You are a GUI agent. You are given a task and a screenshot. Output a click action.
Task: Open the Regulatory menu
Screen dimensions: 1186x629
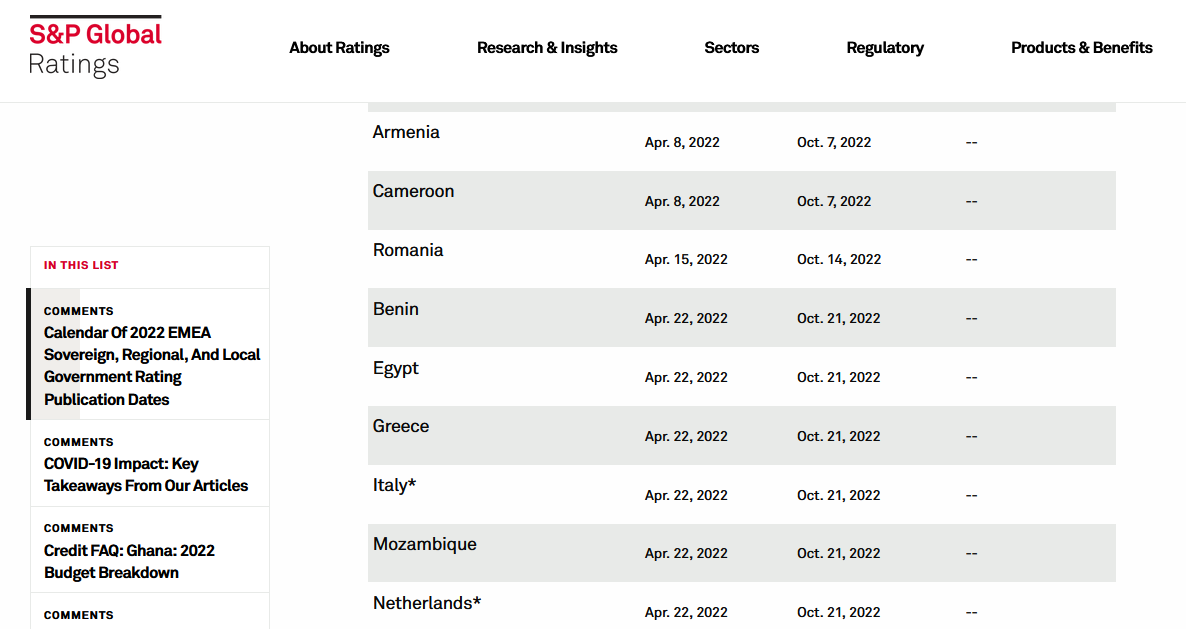coord(885,48)
